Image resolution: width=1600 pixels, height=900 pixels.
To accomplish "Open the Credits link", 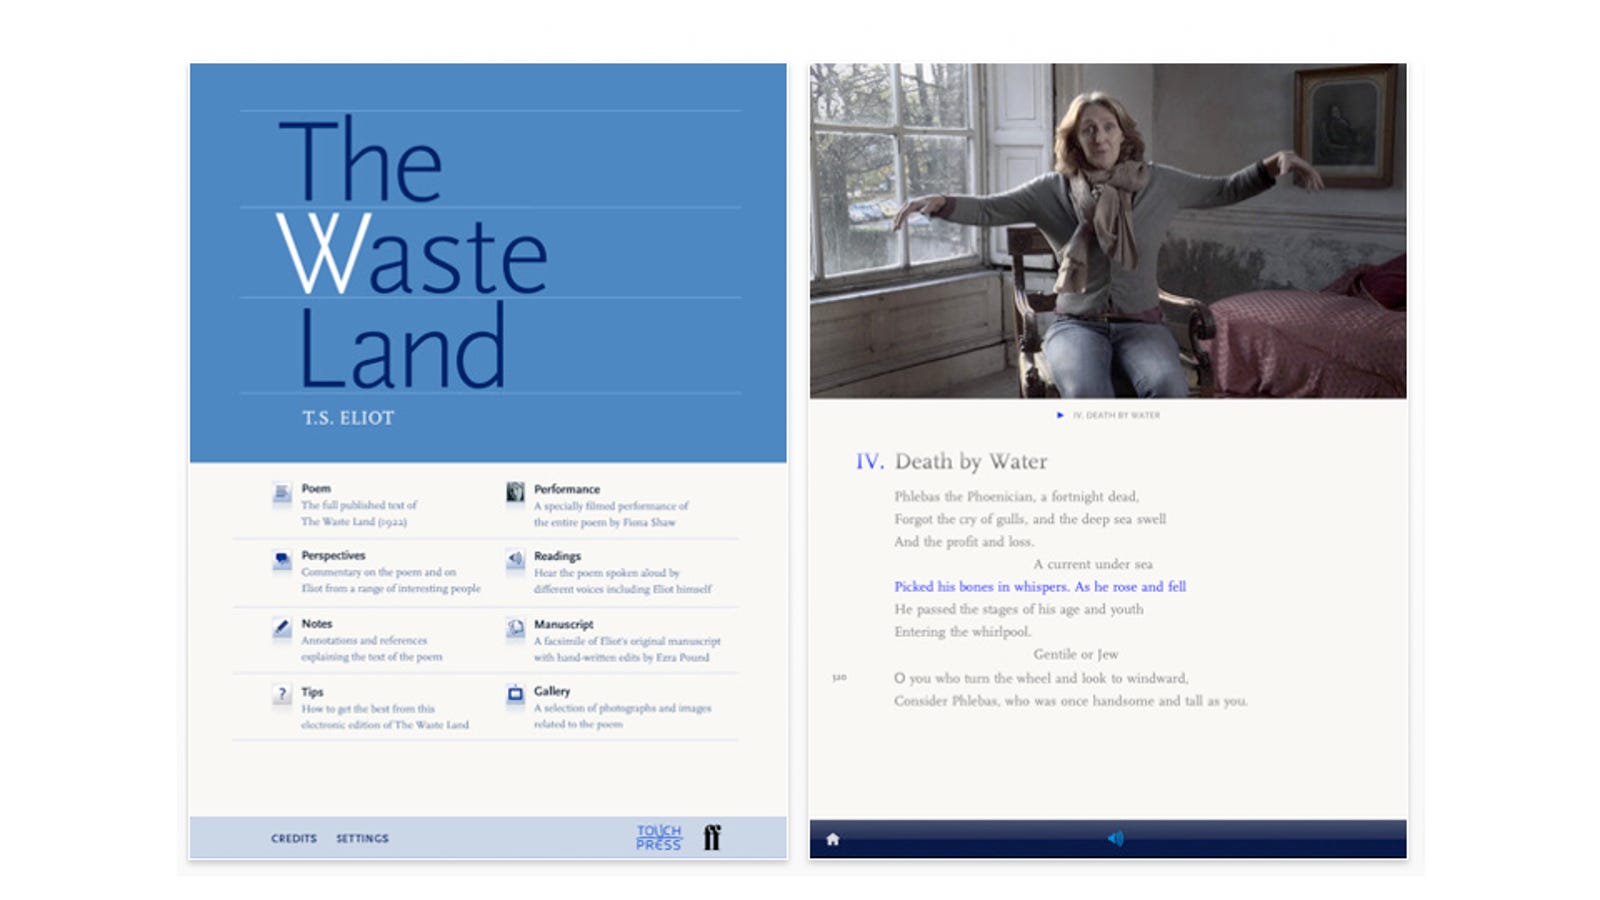I will point(294,838).
